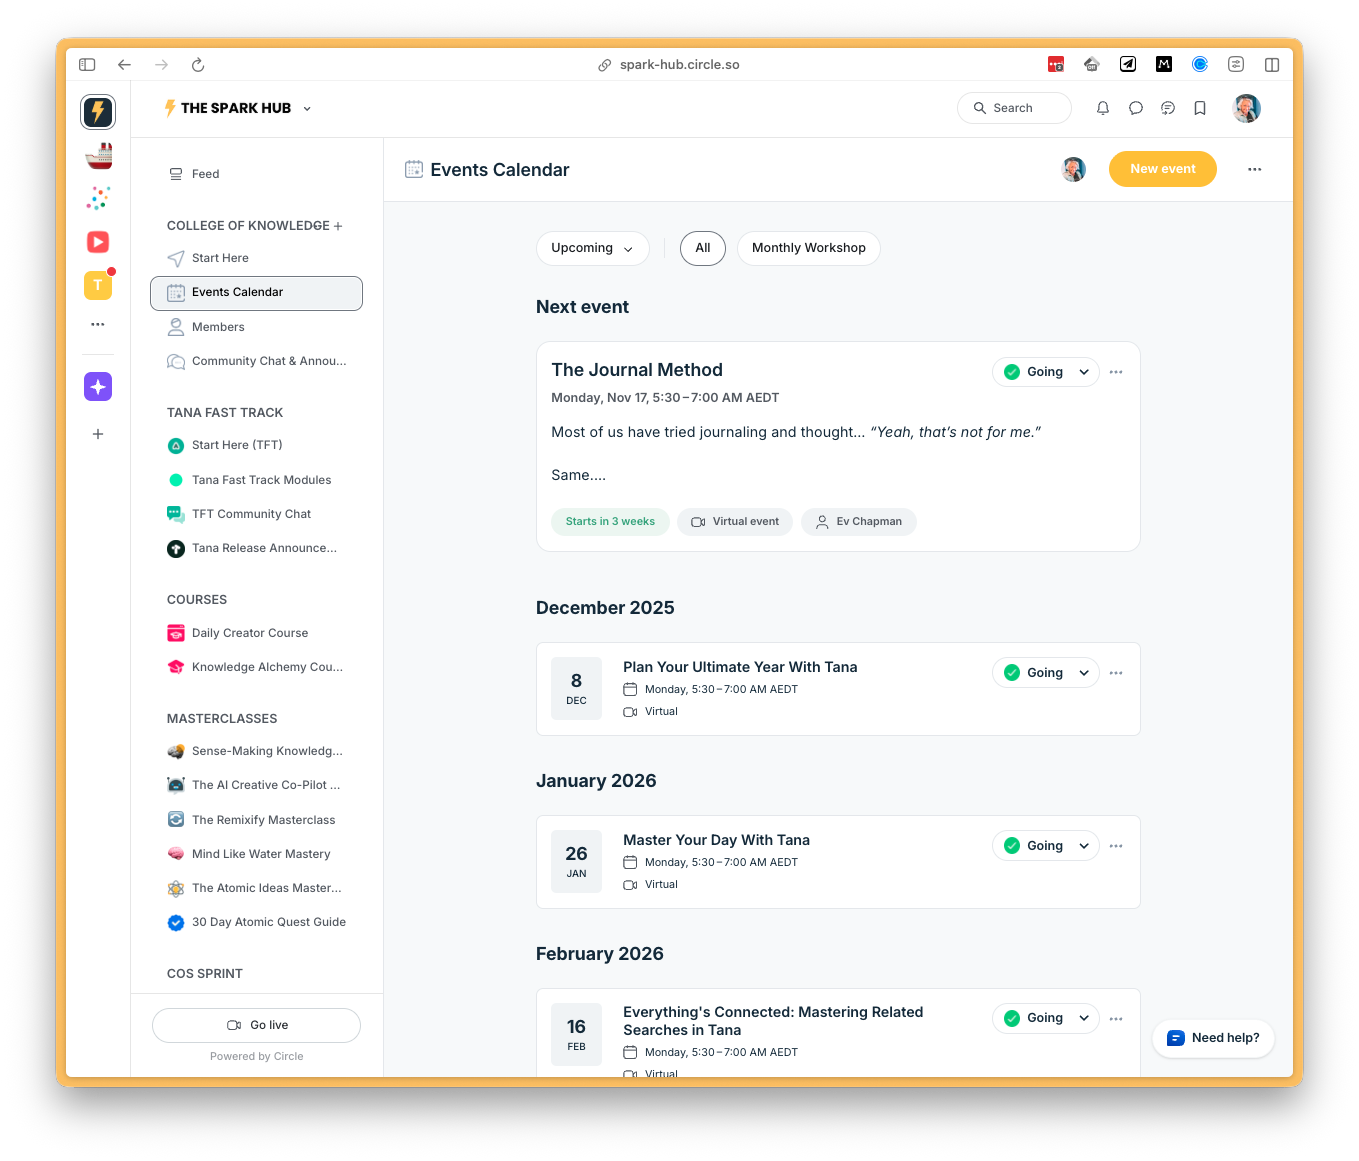The height and width of the screenshot is (1161, 1359).
Task: Open Master Your Day With Tana event
Action: pos(716,840)
